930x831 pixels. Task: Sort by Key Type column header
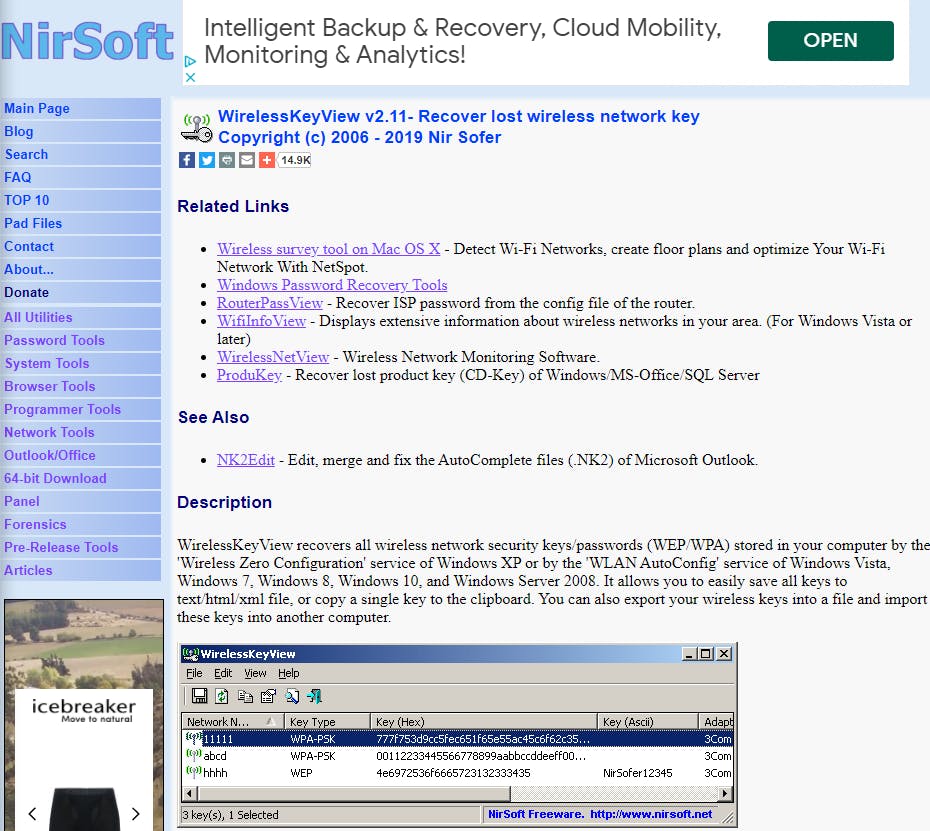327,722
